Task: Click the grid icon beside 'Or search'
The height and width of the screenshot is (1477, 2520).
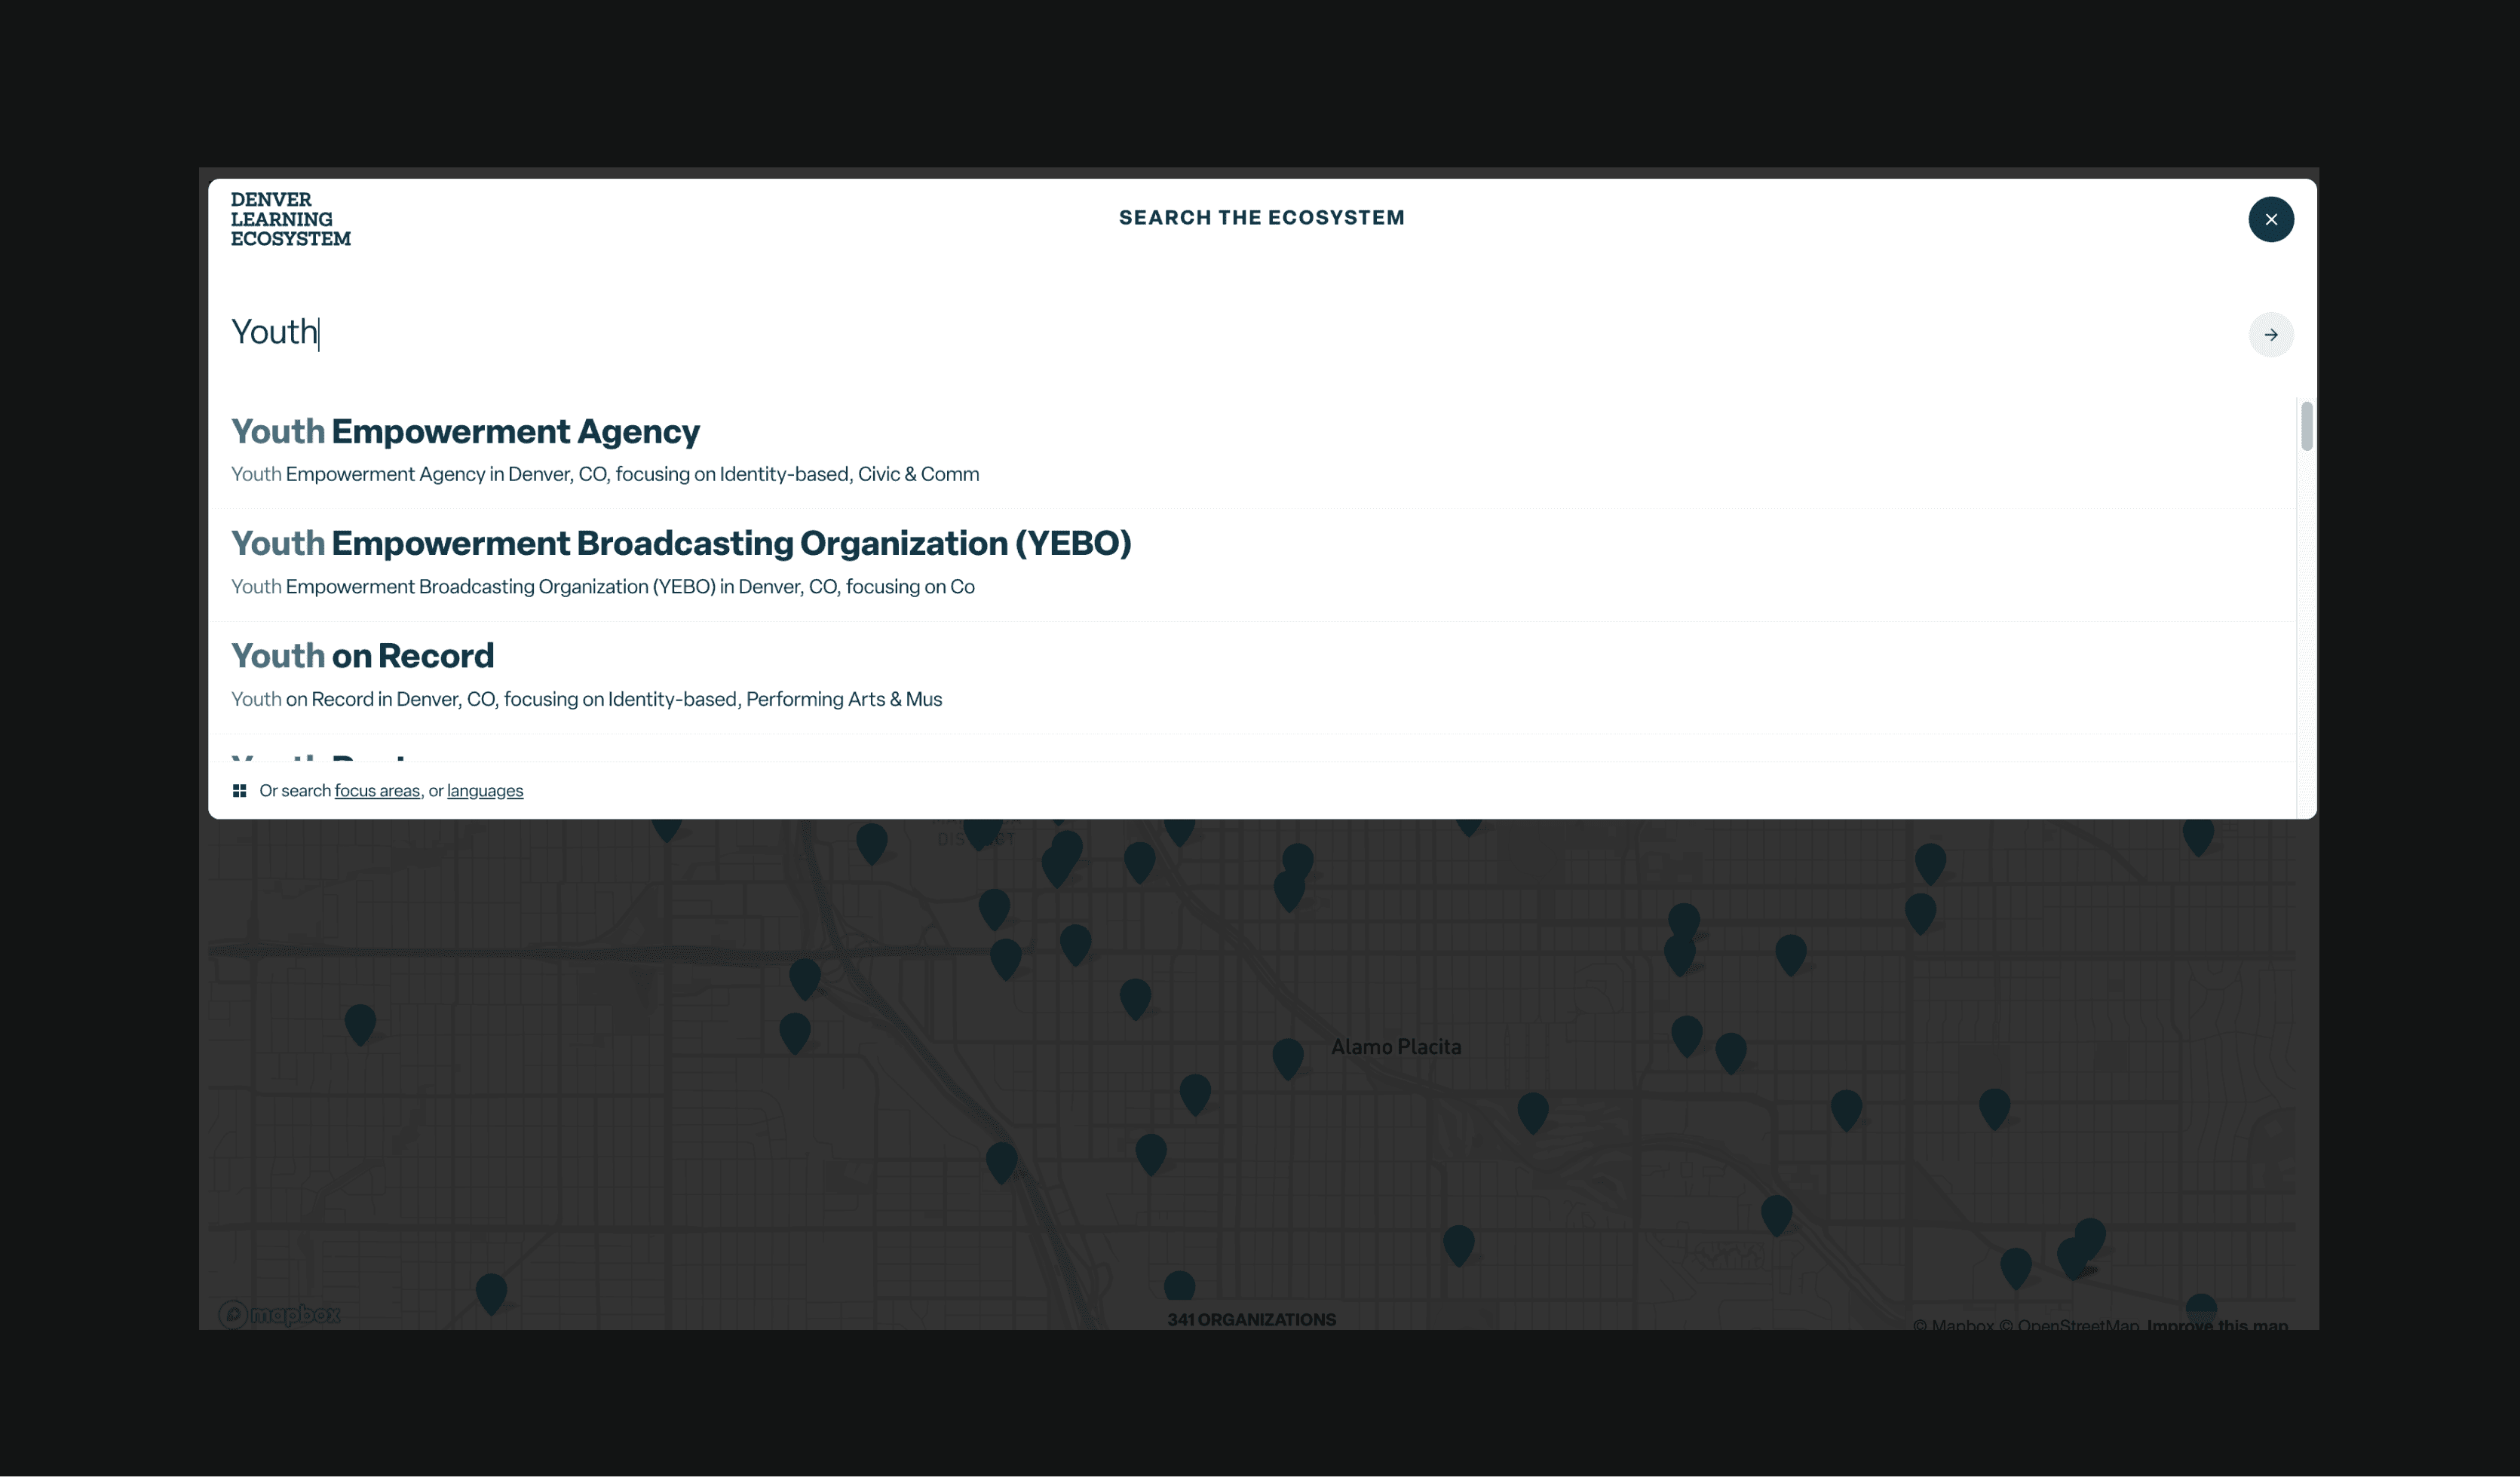Action: pyautogui.click(x=239, y=791)
